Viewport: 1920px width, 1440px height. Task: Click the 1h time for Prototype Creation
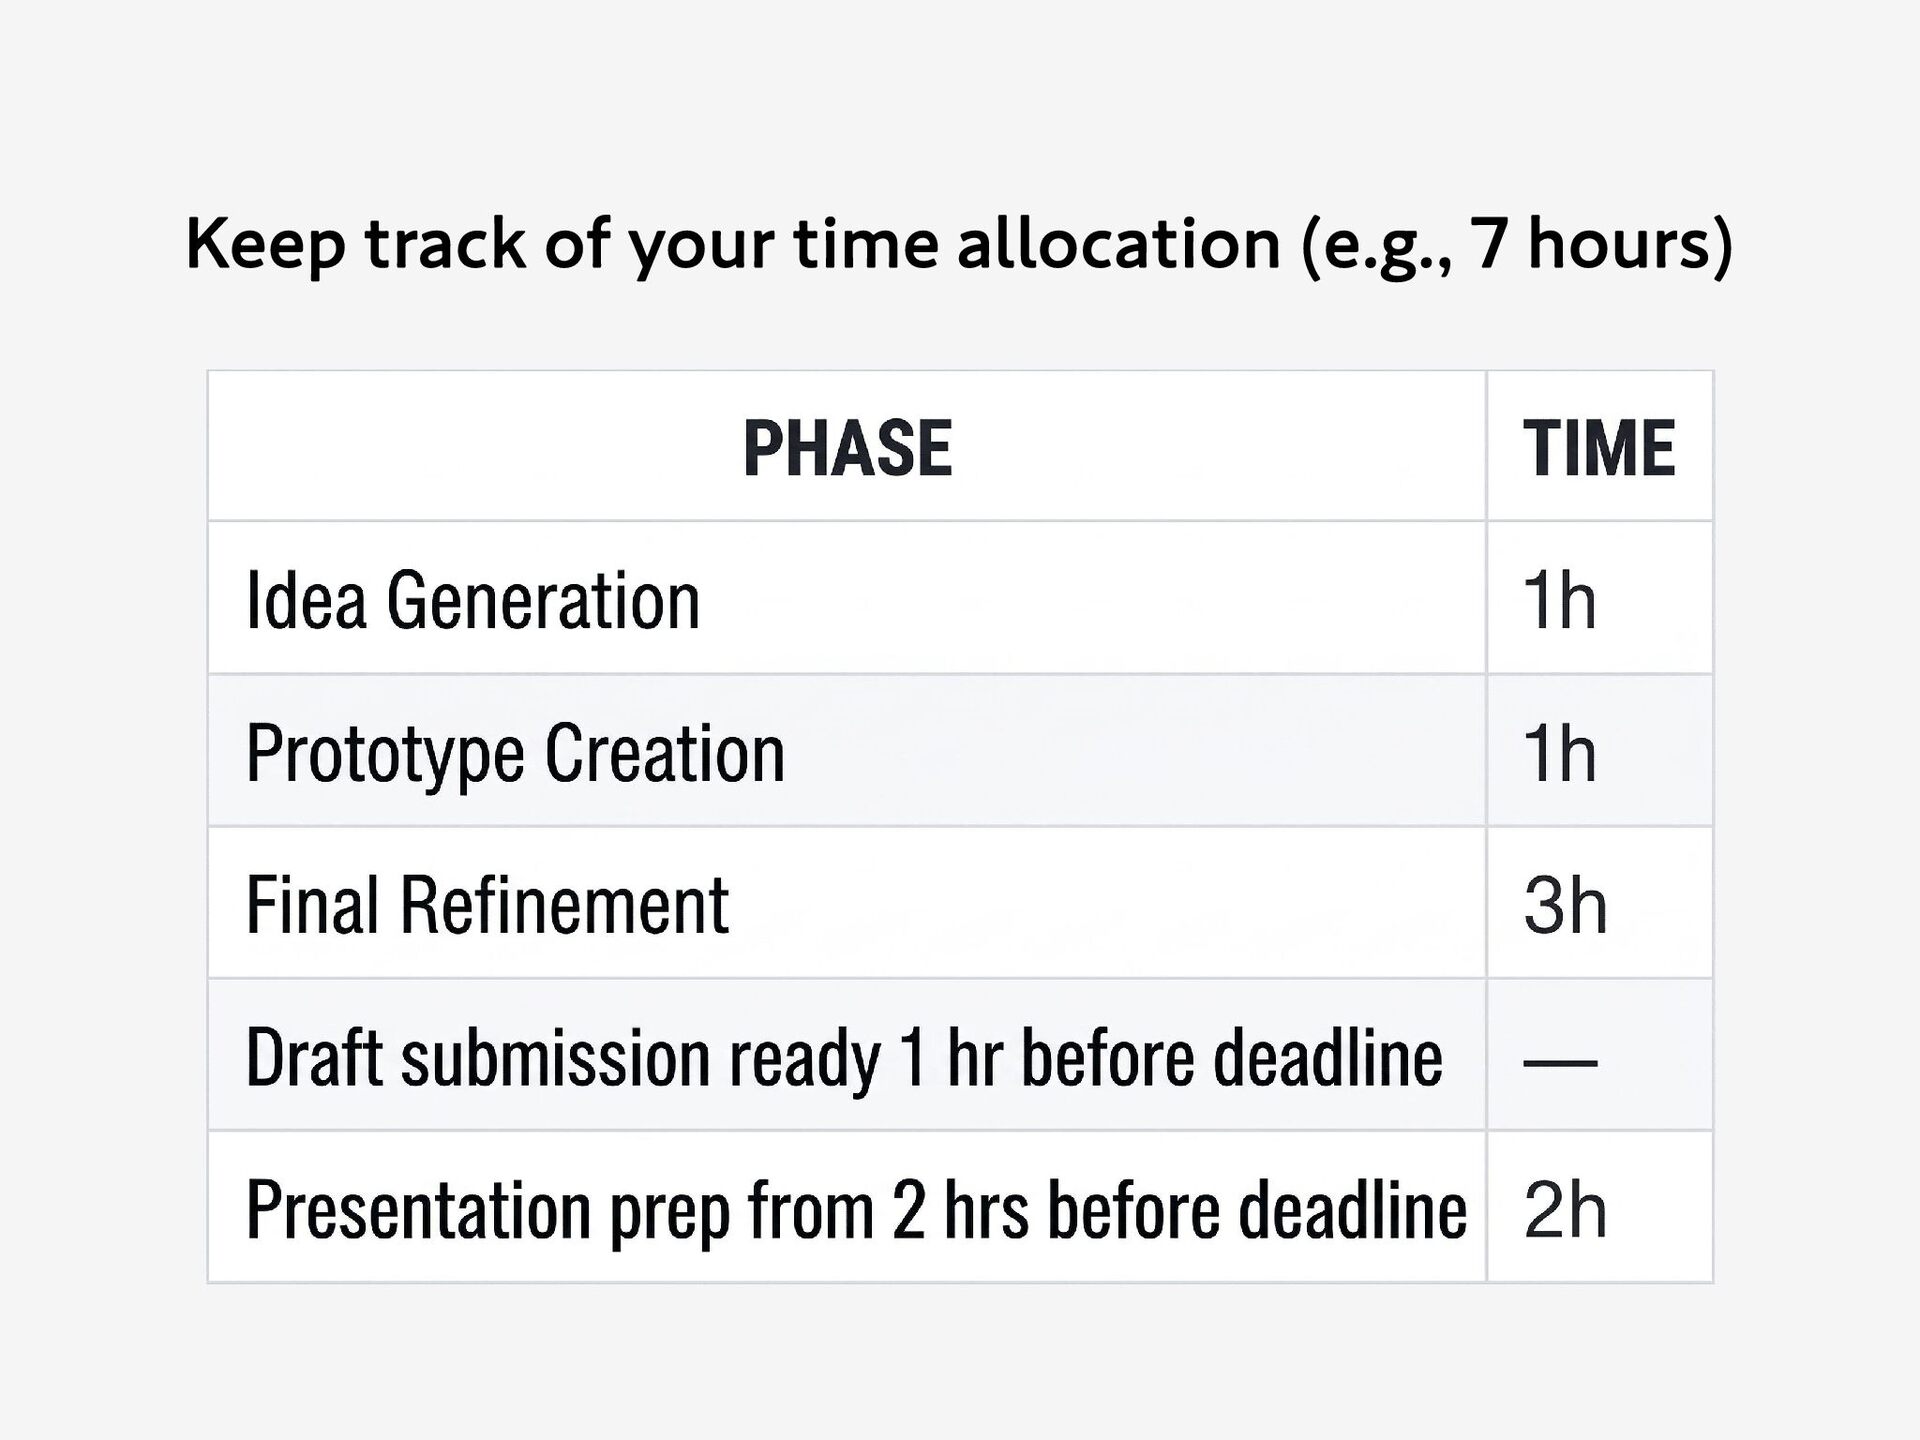click(x=1559, y=753)
